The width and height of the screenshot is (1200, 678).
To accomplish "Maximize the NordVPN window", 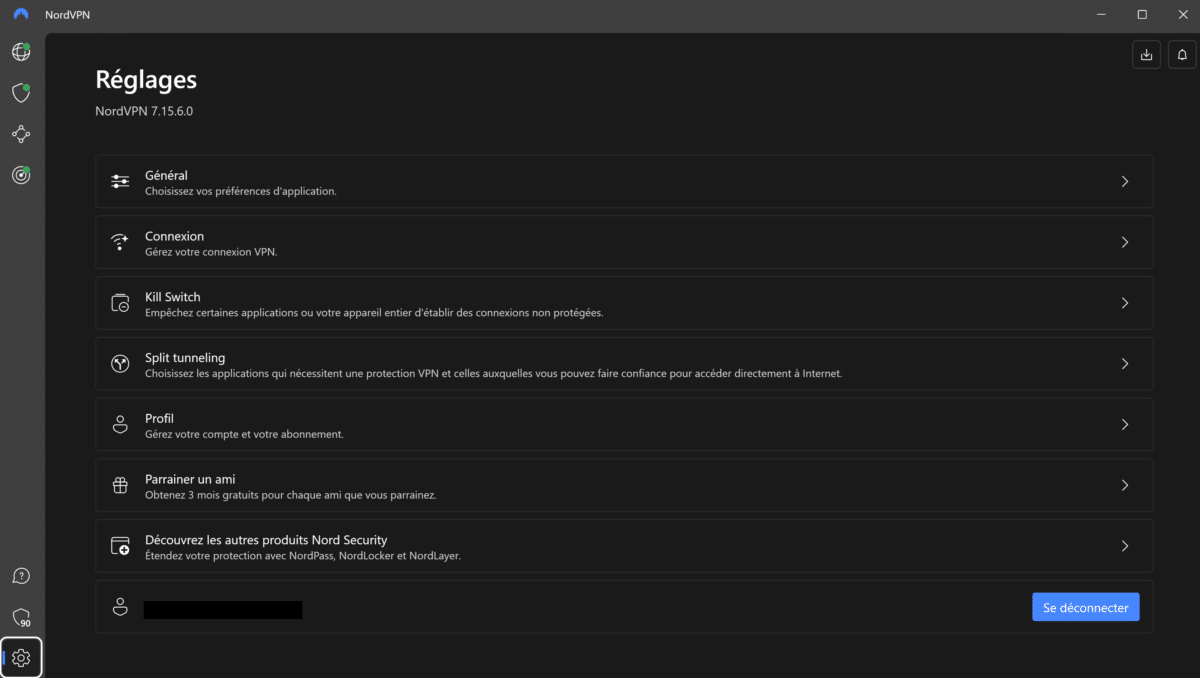I will click(x=1142, y=15).
